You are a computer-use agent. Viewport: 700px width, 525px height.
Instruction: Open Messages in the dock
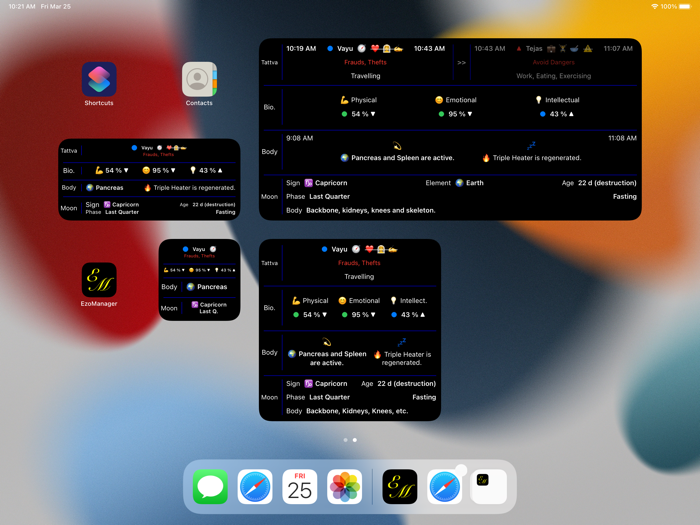(x=210, y=487)
